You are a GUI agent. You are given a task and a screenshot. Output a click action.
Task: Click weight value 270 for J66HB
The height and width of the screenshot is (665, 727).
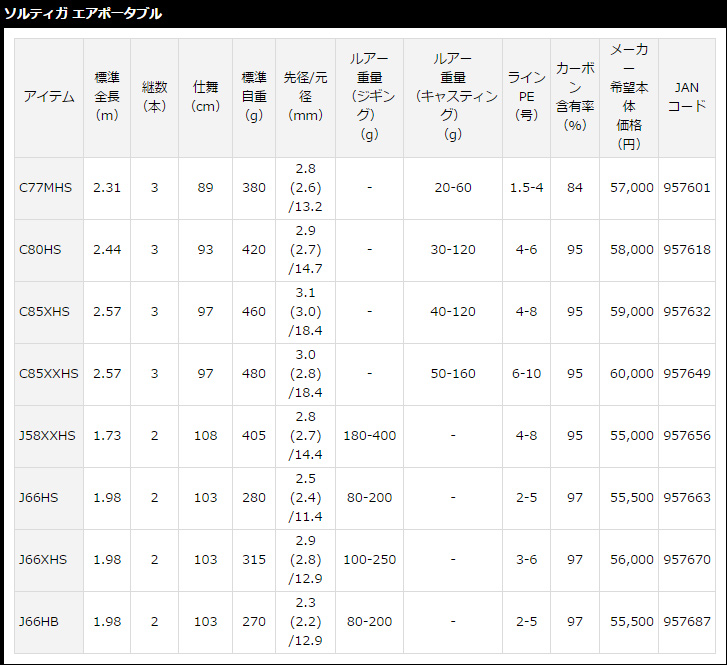coord(254,621)
